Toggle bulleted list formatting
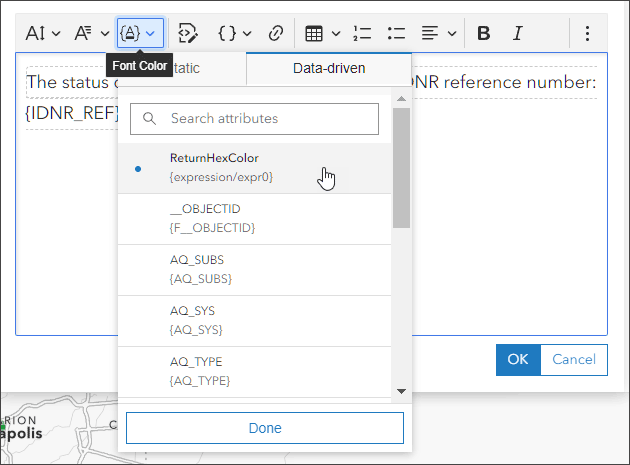 [395, 33]
